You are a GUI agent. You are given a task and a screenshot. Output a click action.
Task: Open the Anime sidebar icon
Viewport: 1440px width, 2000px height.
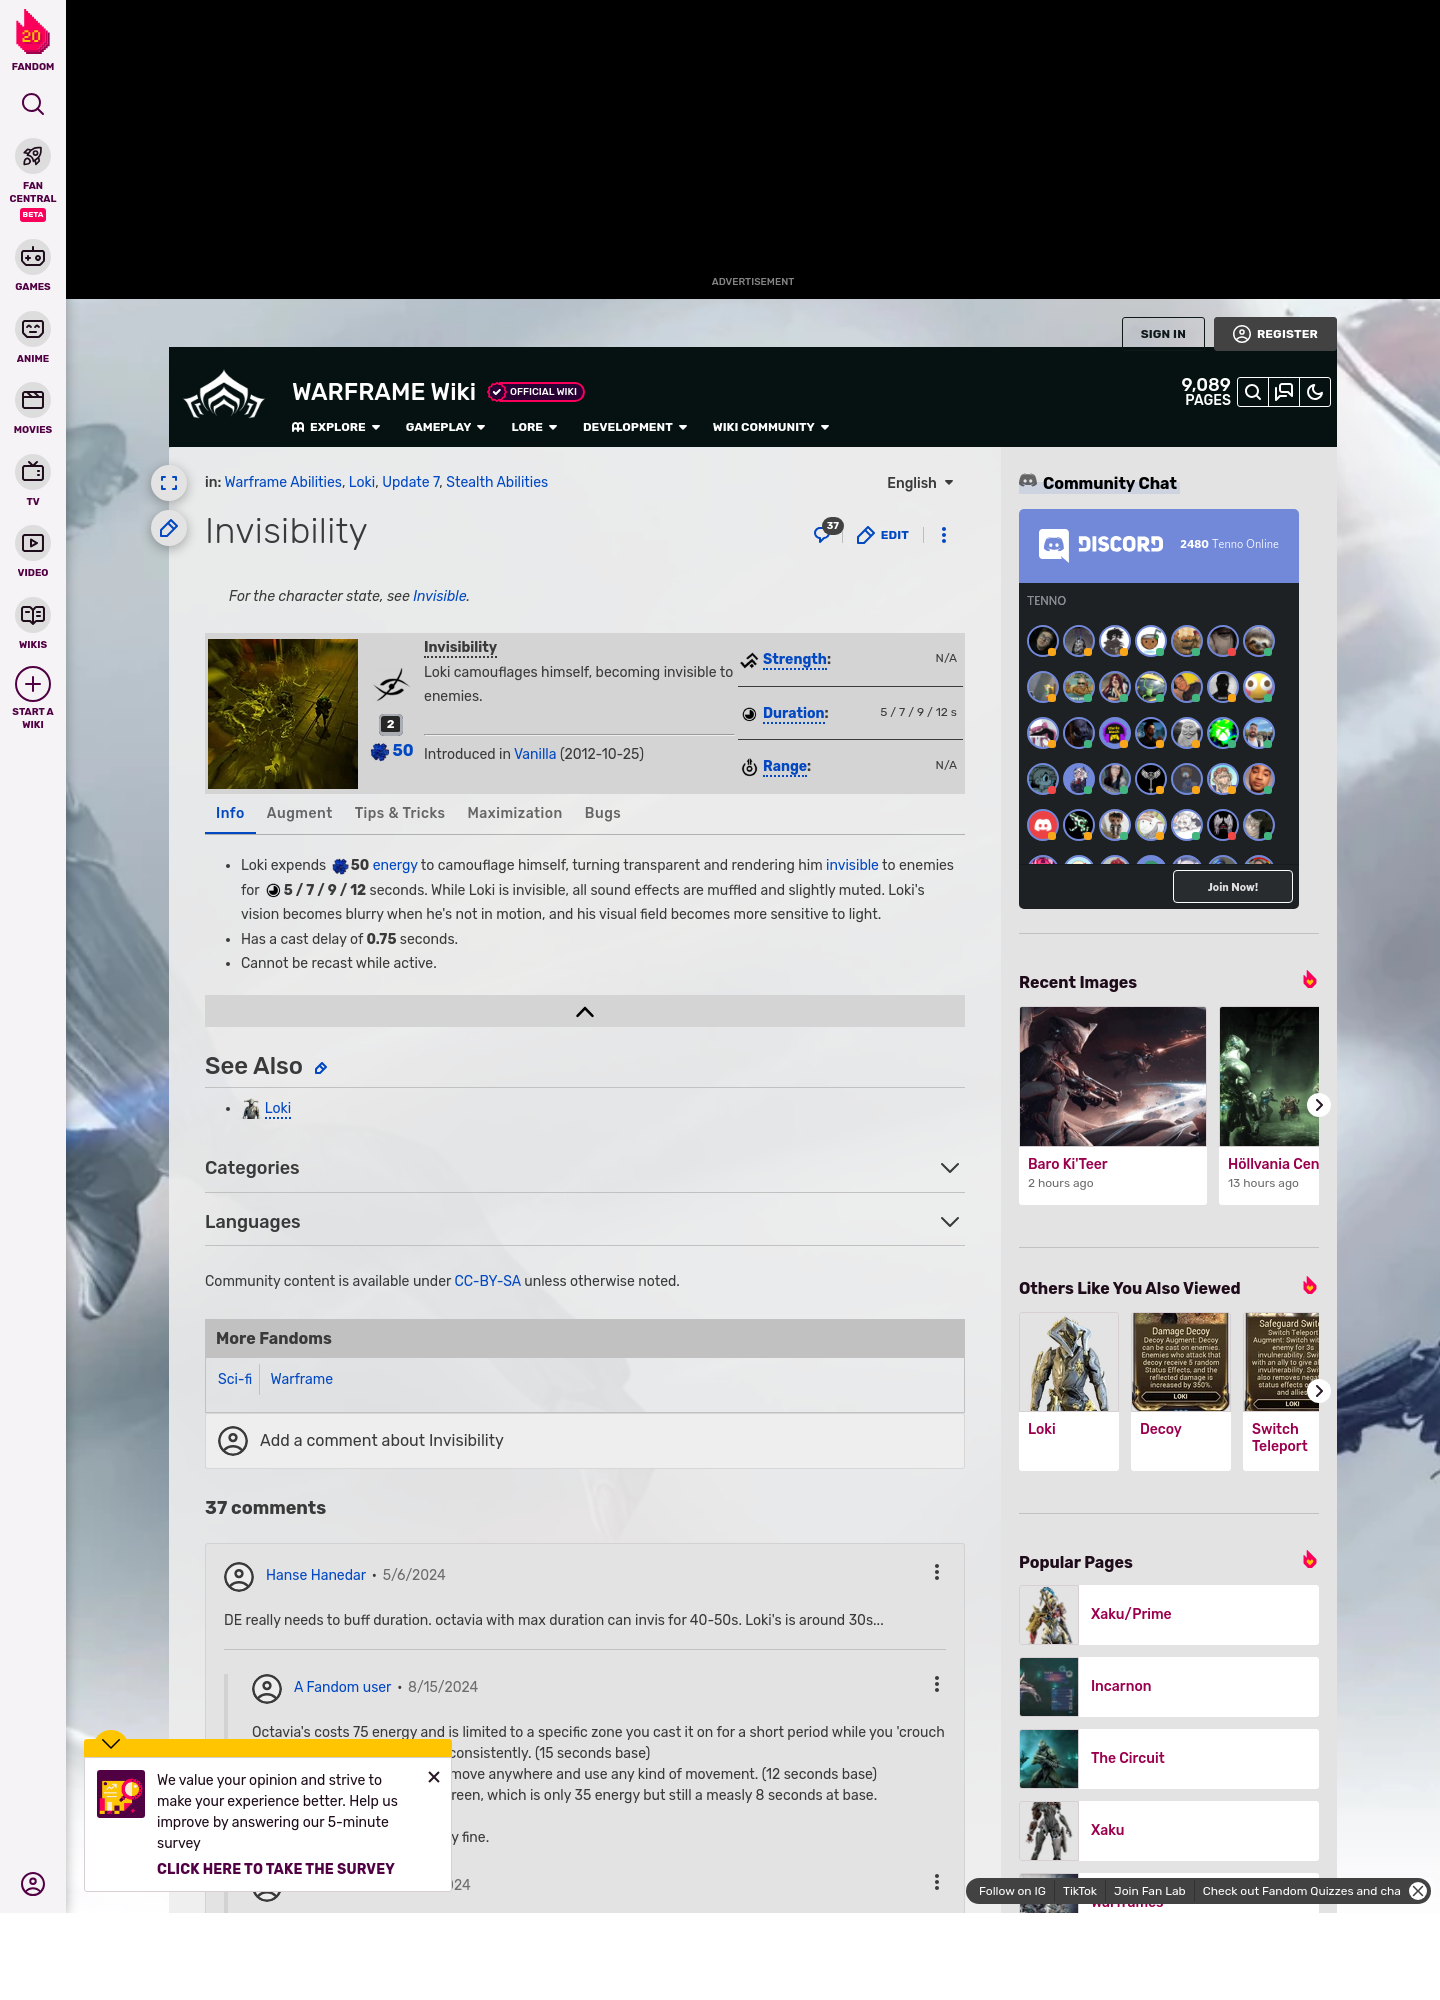pyautogui.click(x=33, y=329)
